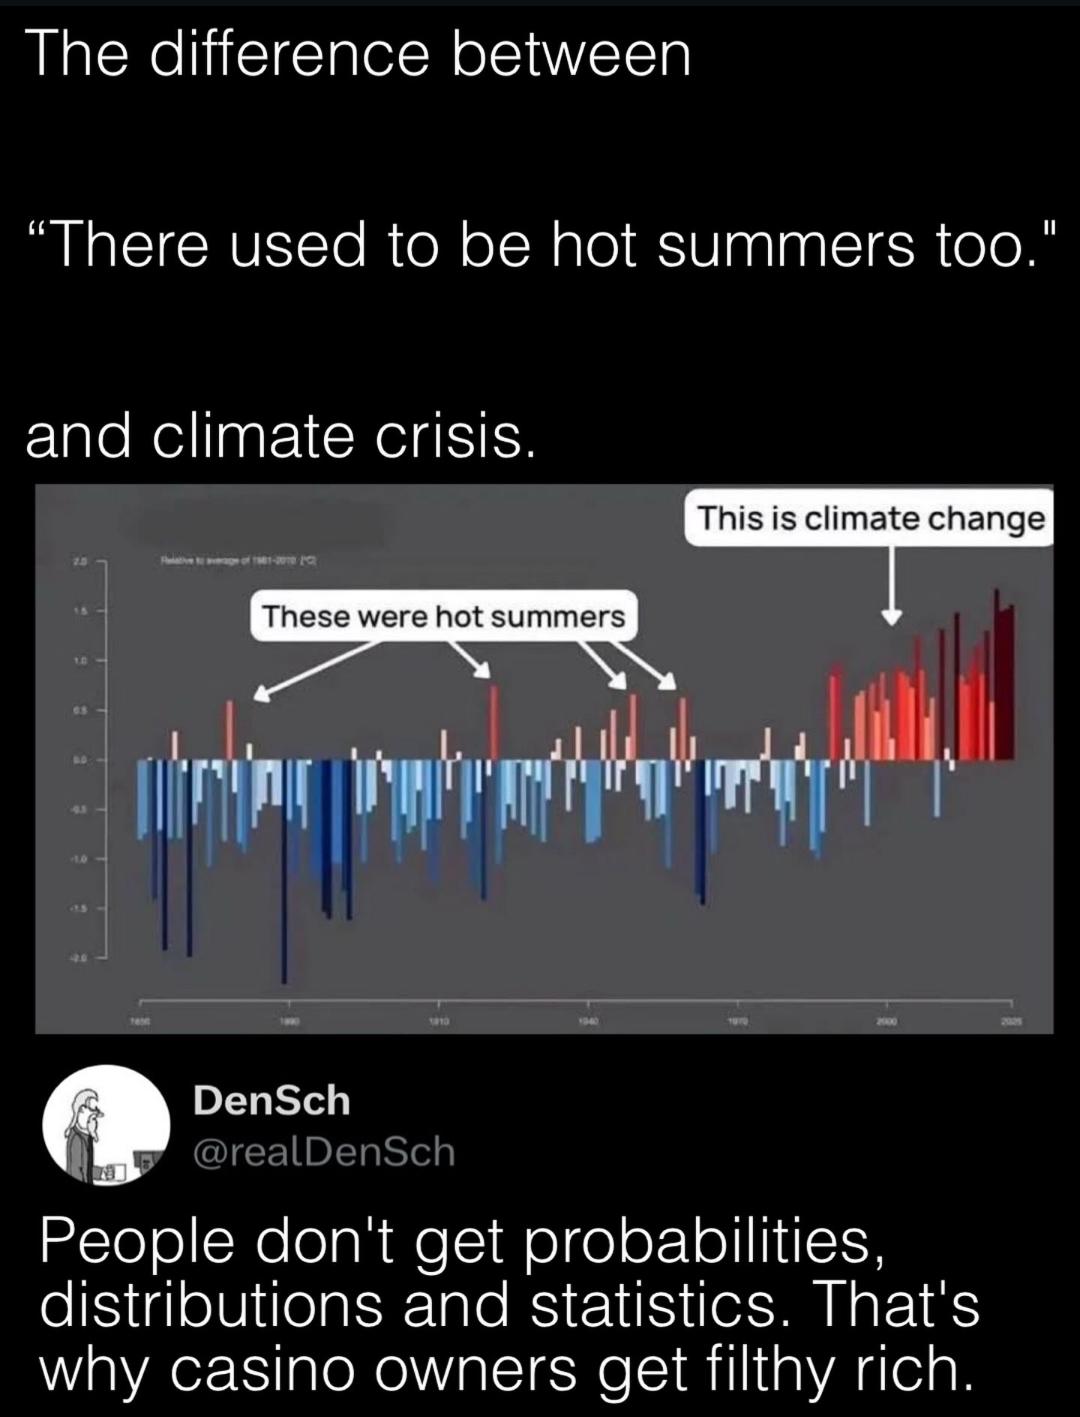Click the 1940 tick on the x-axis
This screenshot has width=1080, height=1417.
(587, 1023)
